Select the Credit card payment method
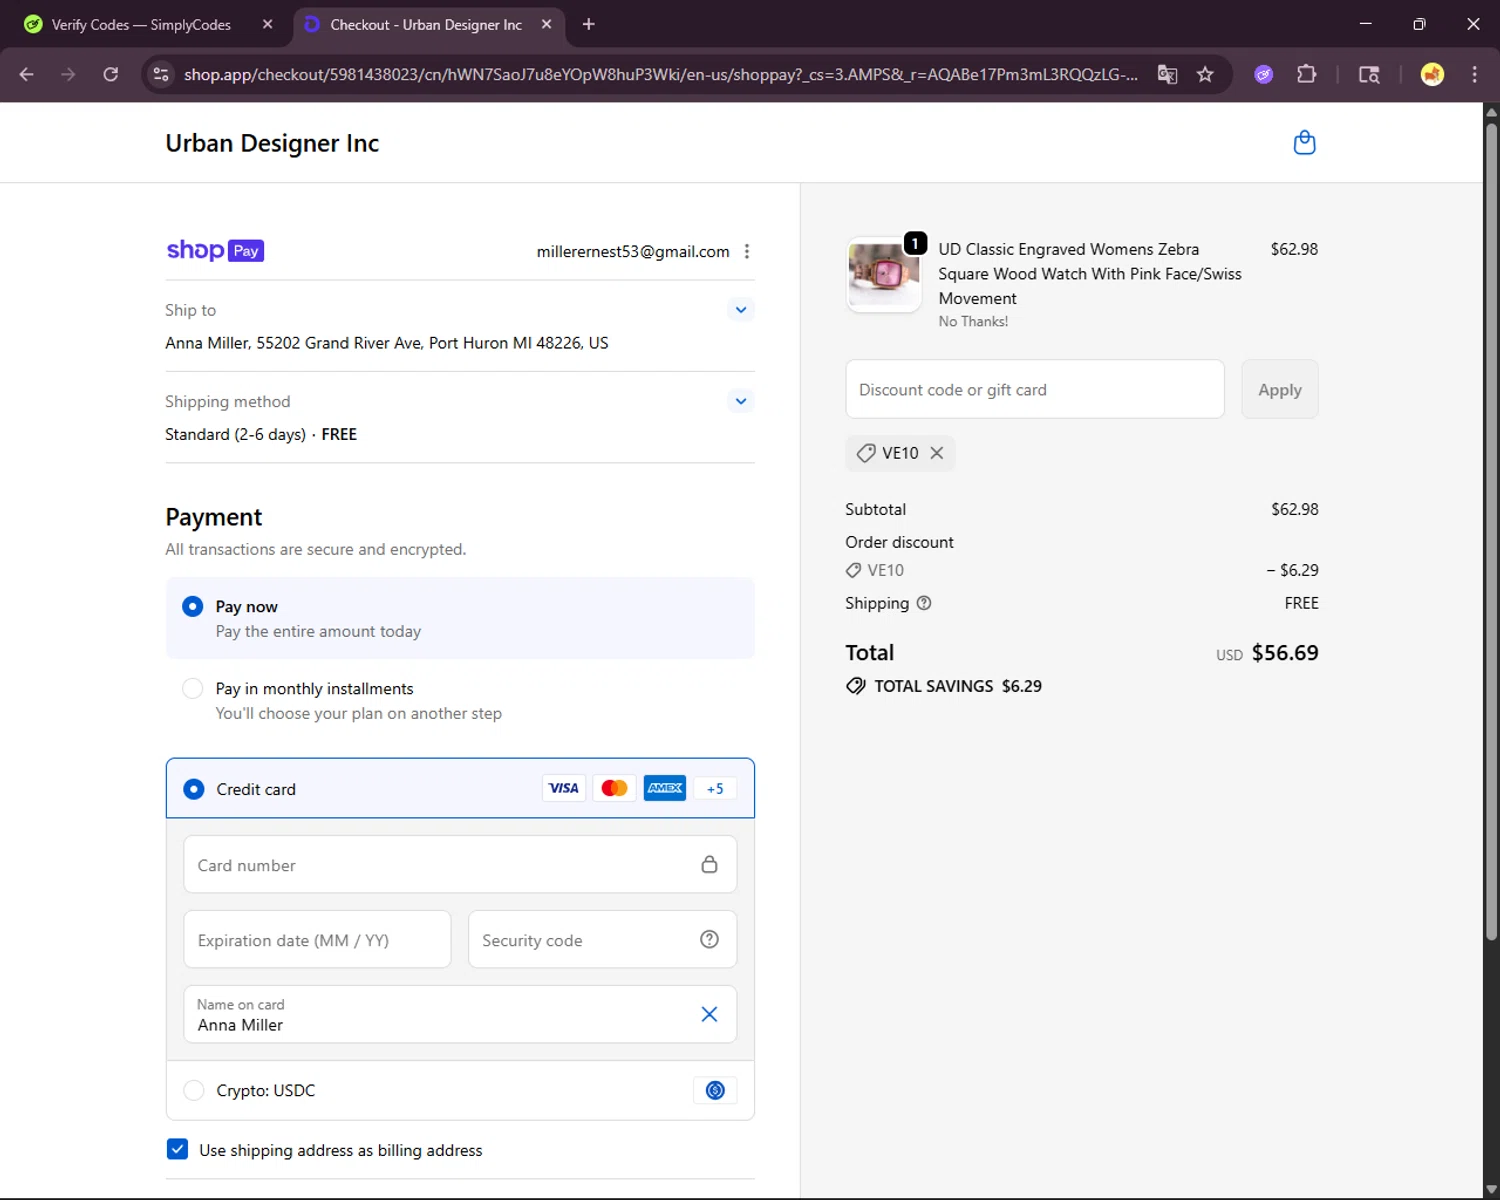 (194, 789)
